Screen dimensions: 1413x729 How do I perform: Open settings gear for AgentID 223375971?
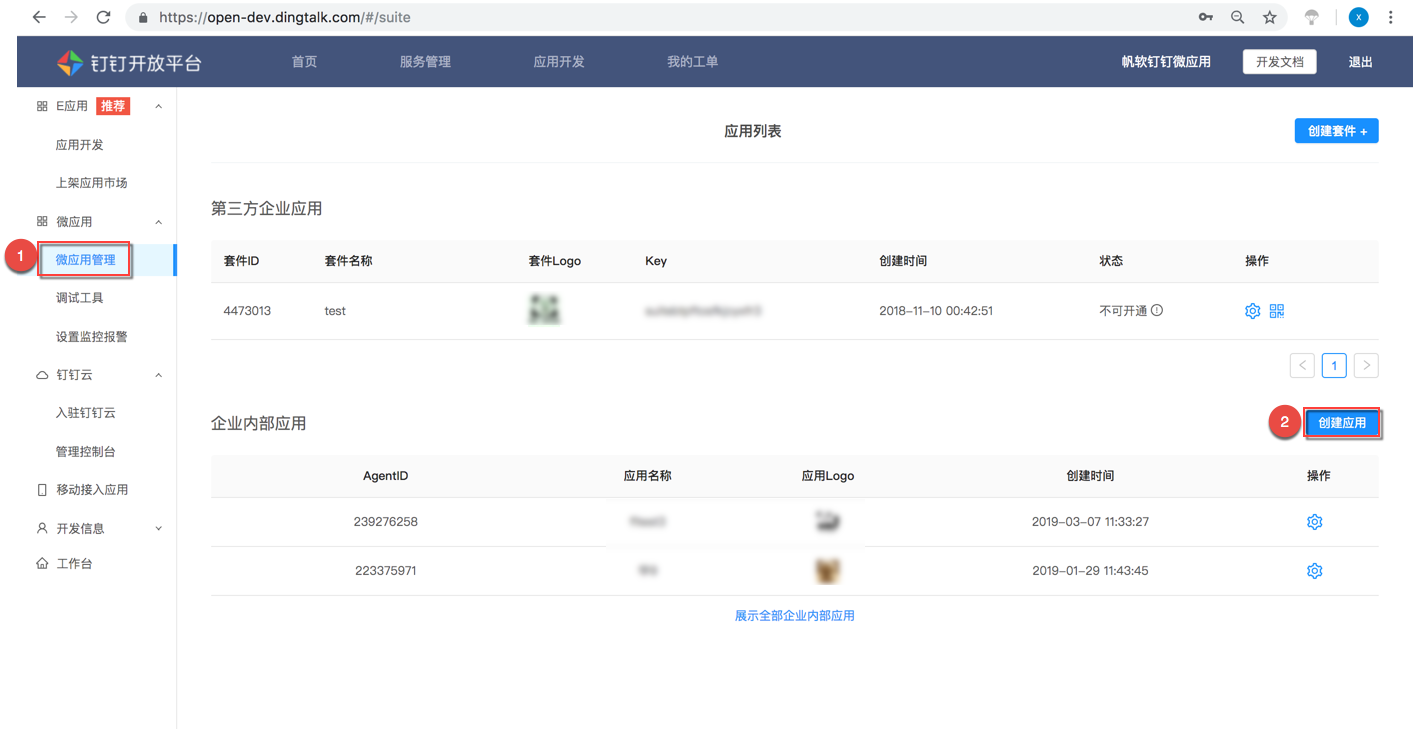pos(1315,571)
